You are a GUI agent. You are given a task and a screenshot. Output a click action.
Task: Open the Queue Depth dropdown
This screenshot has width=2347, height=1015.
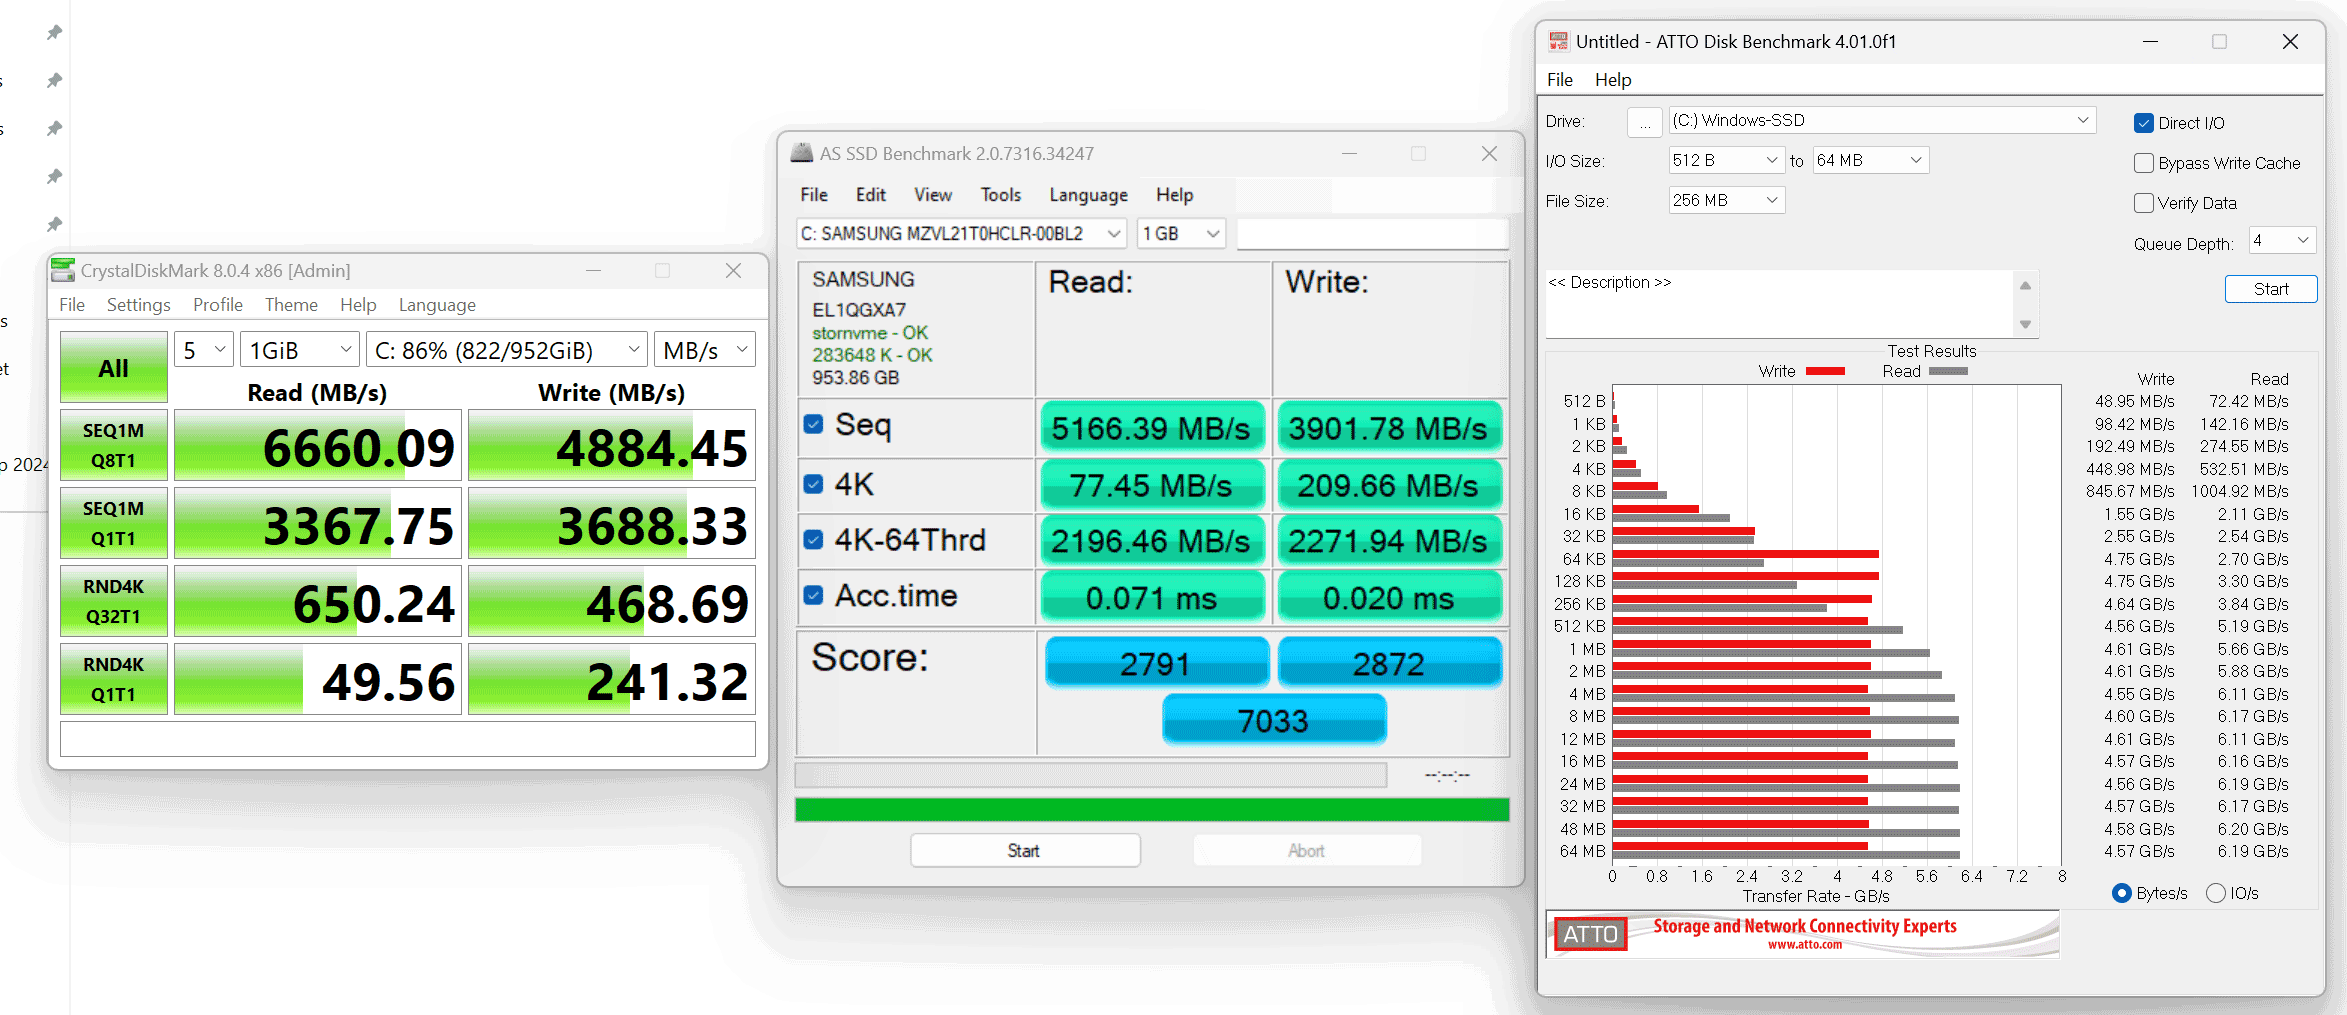(2283, 240)
